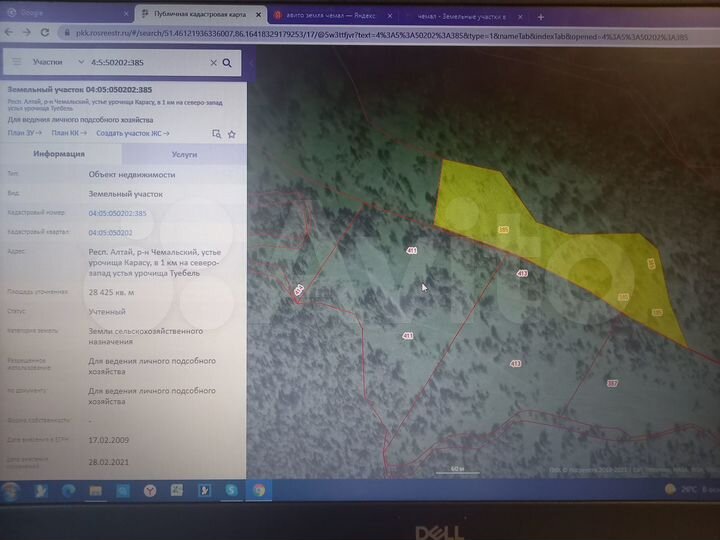The height and width of the screenshot is (540, 720).
Task: Open cadastral number link 04:05:050202:385
Action: pyautogui.click(x=117, y=213)
